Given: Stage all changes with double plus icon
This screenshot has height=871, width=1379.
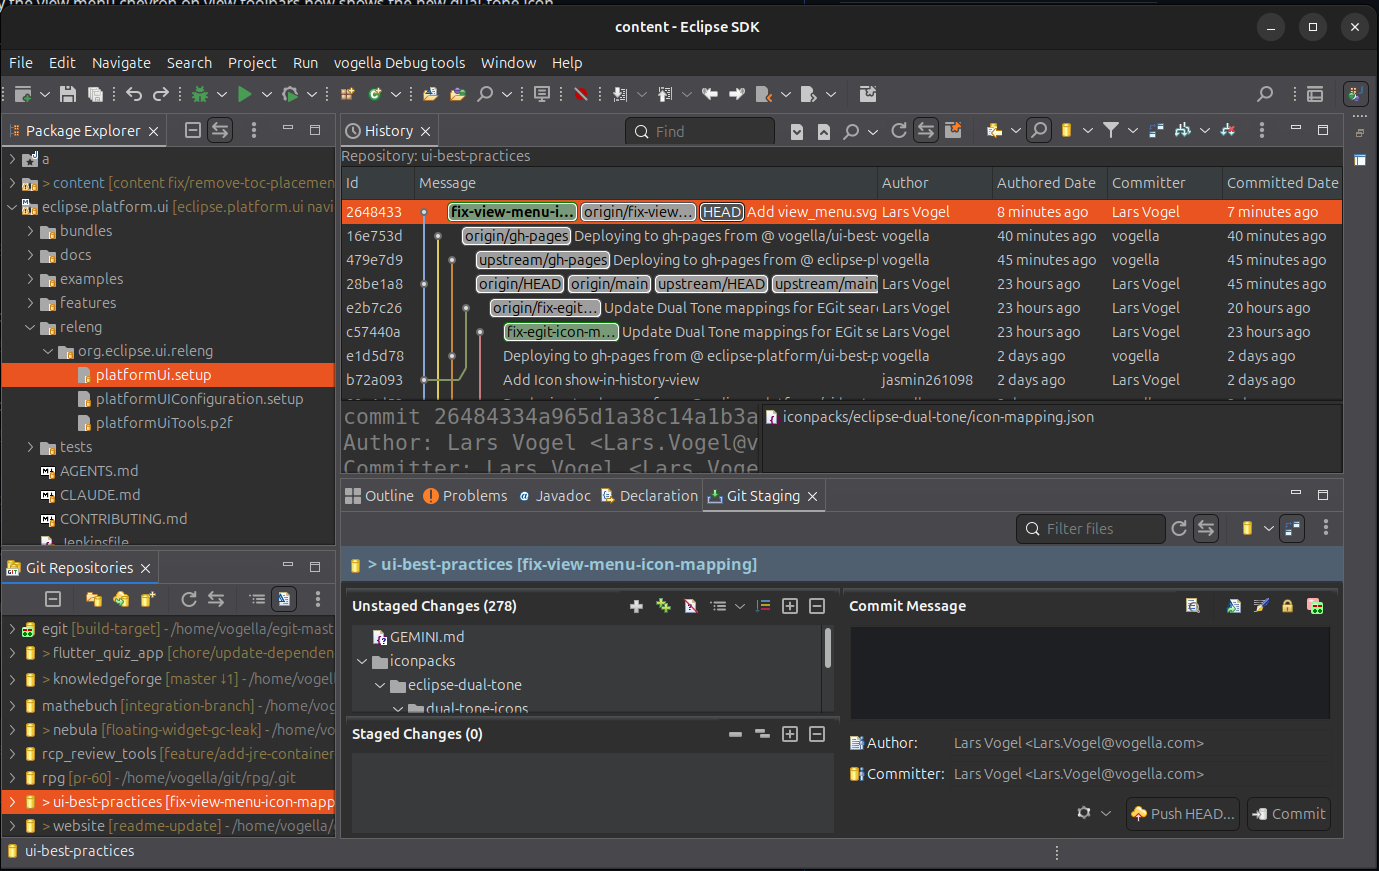Looking at the screenshot, I should [x=663, y=606].
